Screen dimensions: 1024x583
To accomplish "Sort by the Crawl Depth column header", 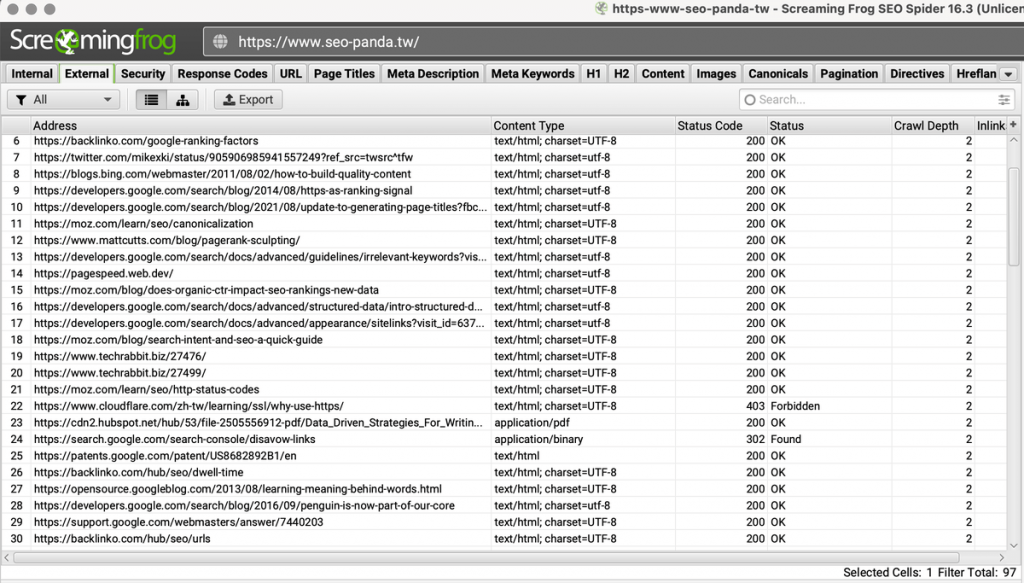I will pyautogui.click(x=933, y=125).
